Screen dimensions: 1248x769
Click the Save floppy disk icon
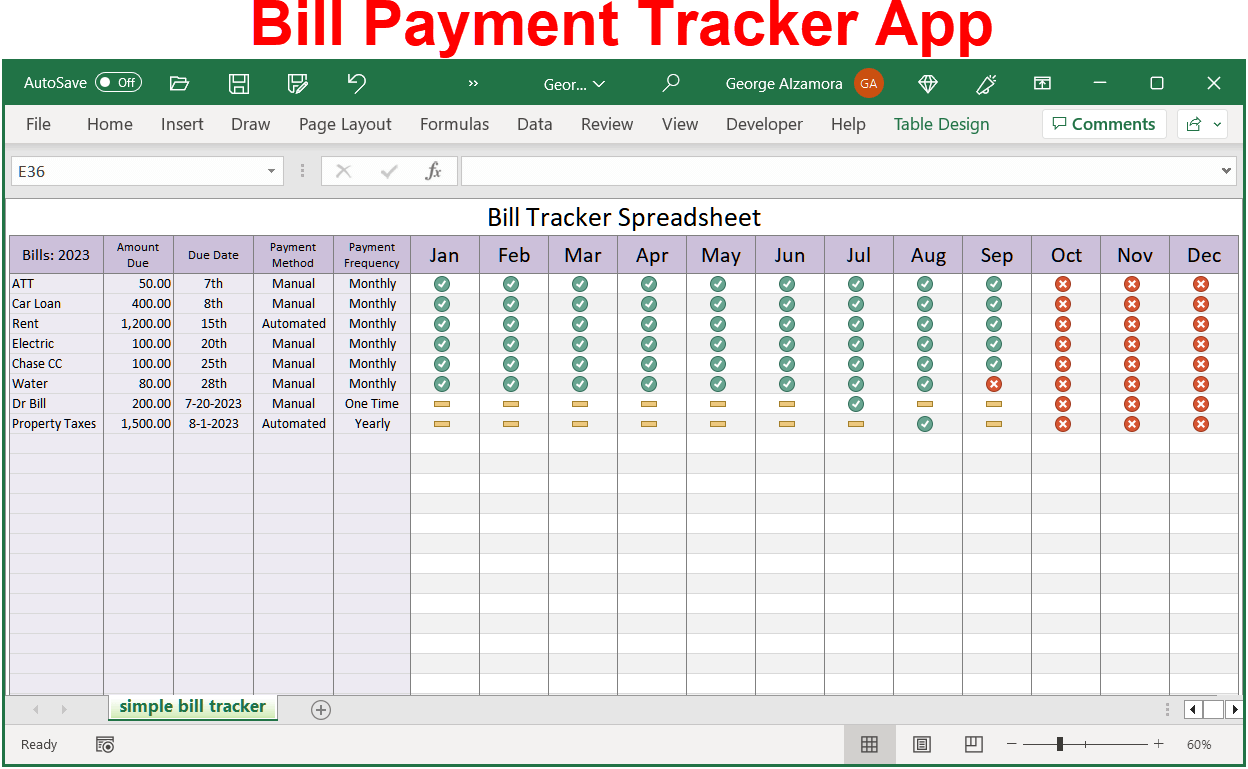pos(239,84)
